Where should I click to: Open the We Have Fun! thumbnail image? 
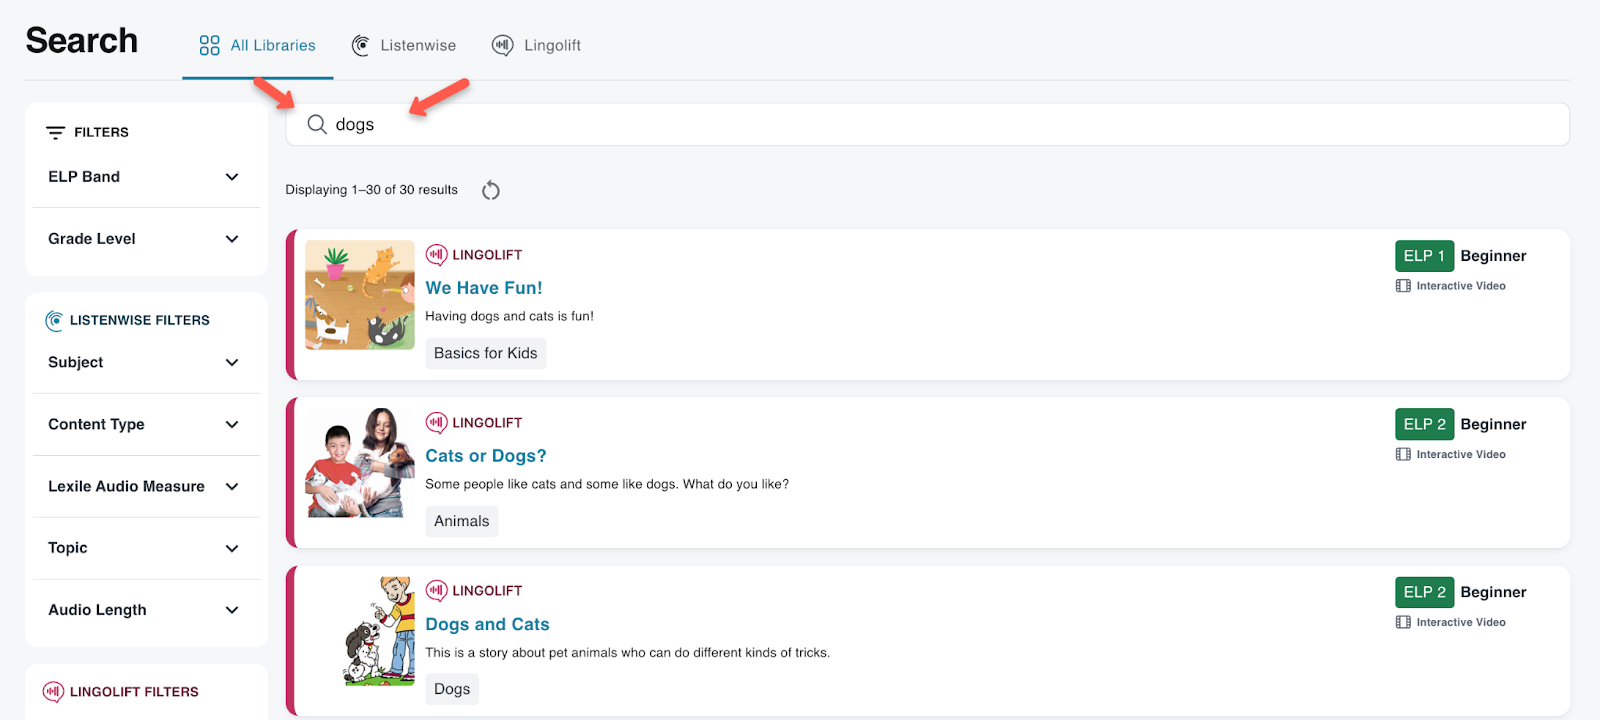click(x=360, y=295)
